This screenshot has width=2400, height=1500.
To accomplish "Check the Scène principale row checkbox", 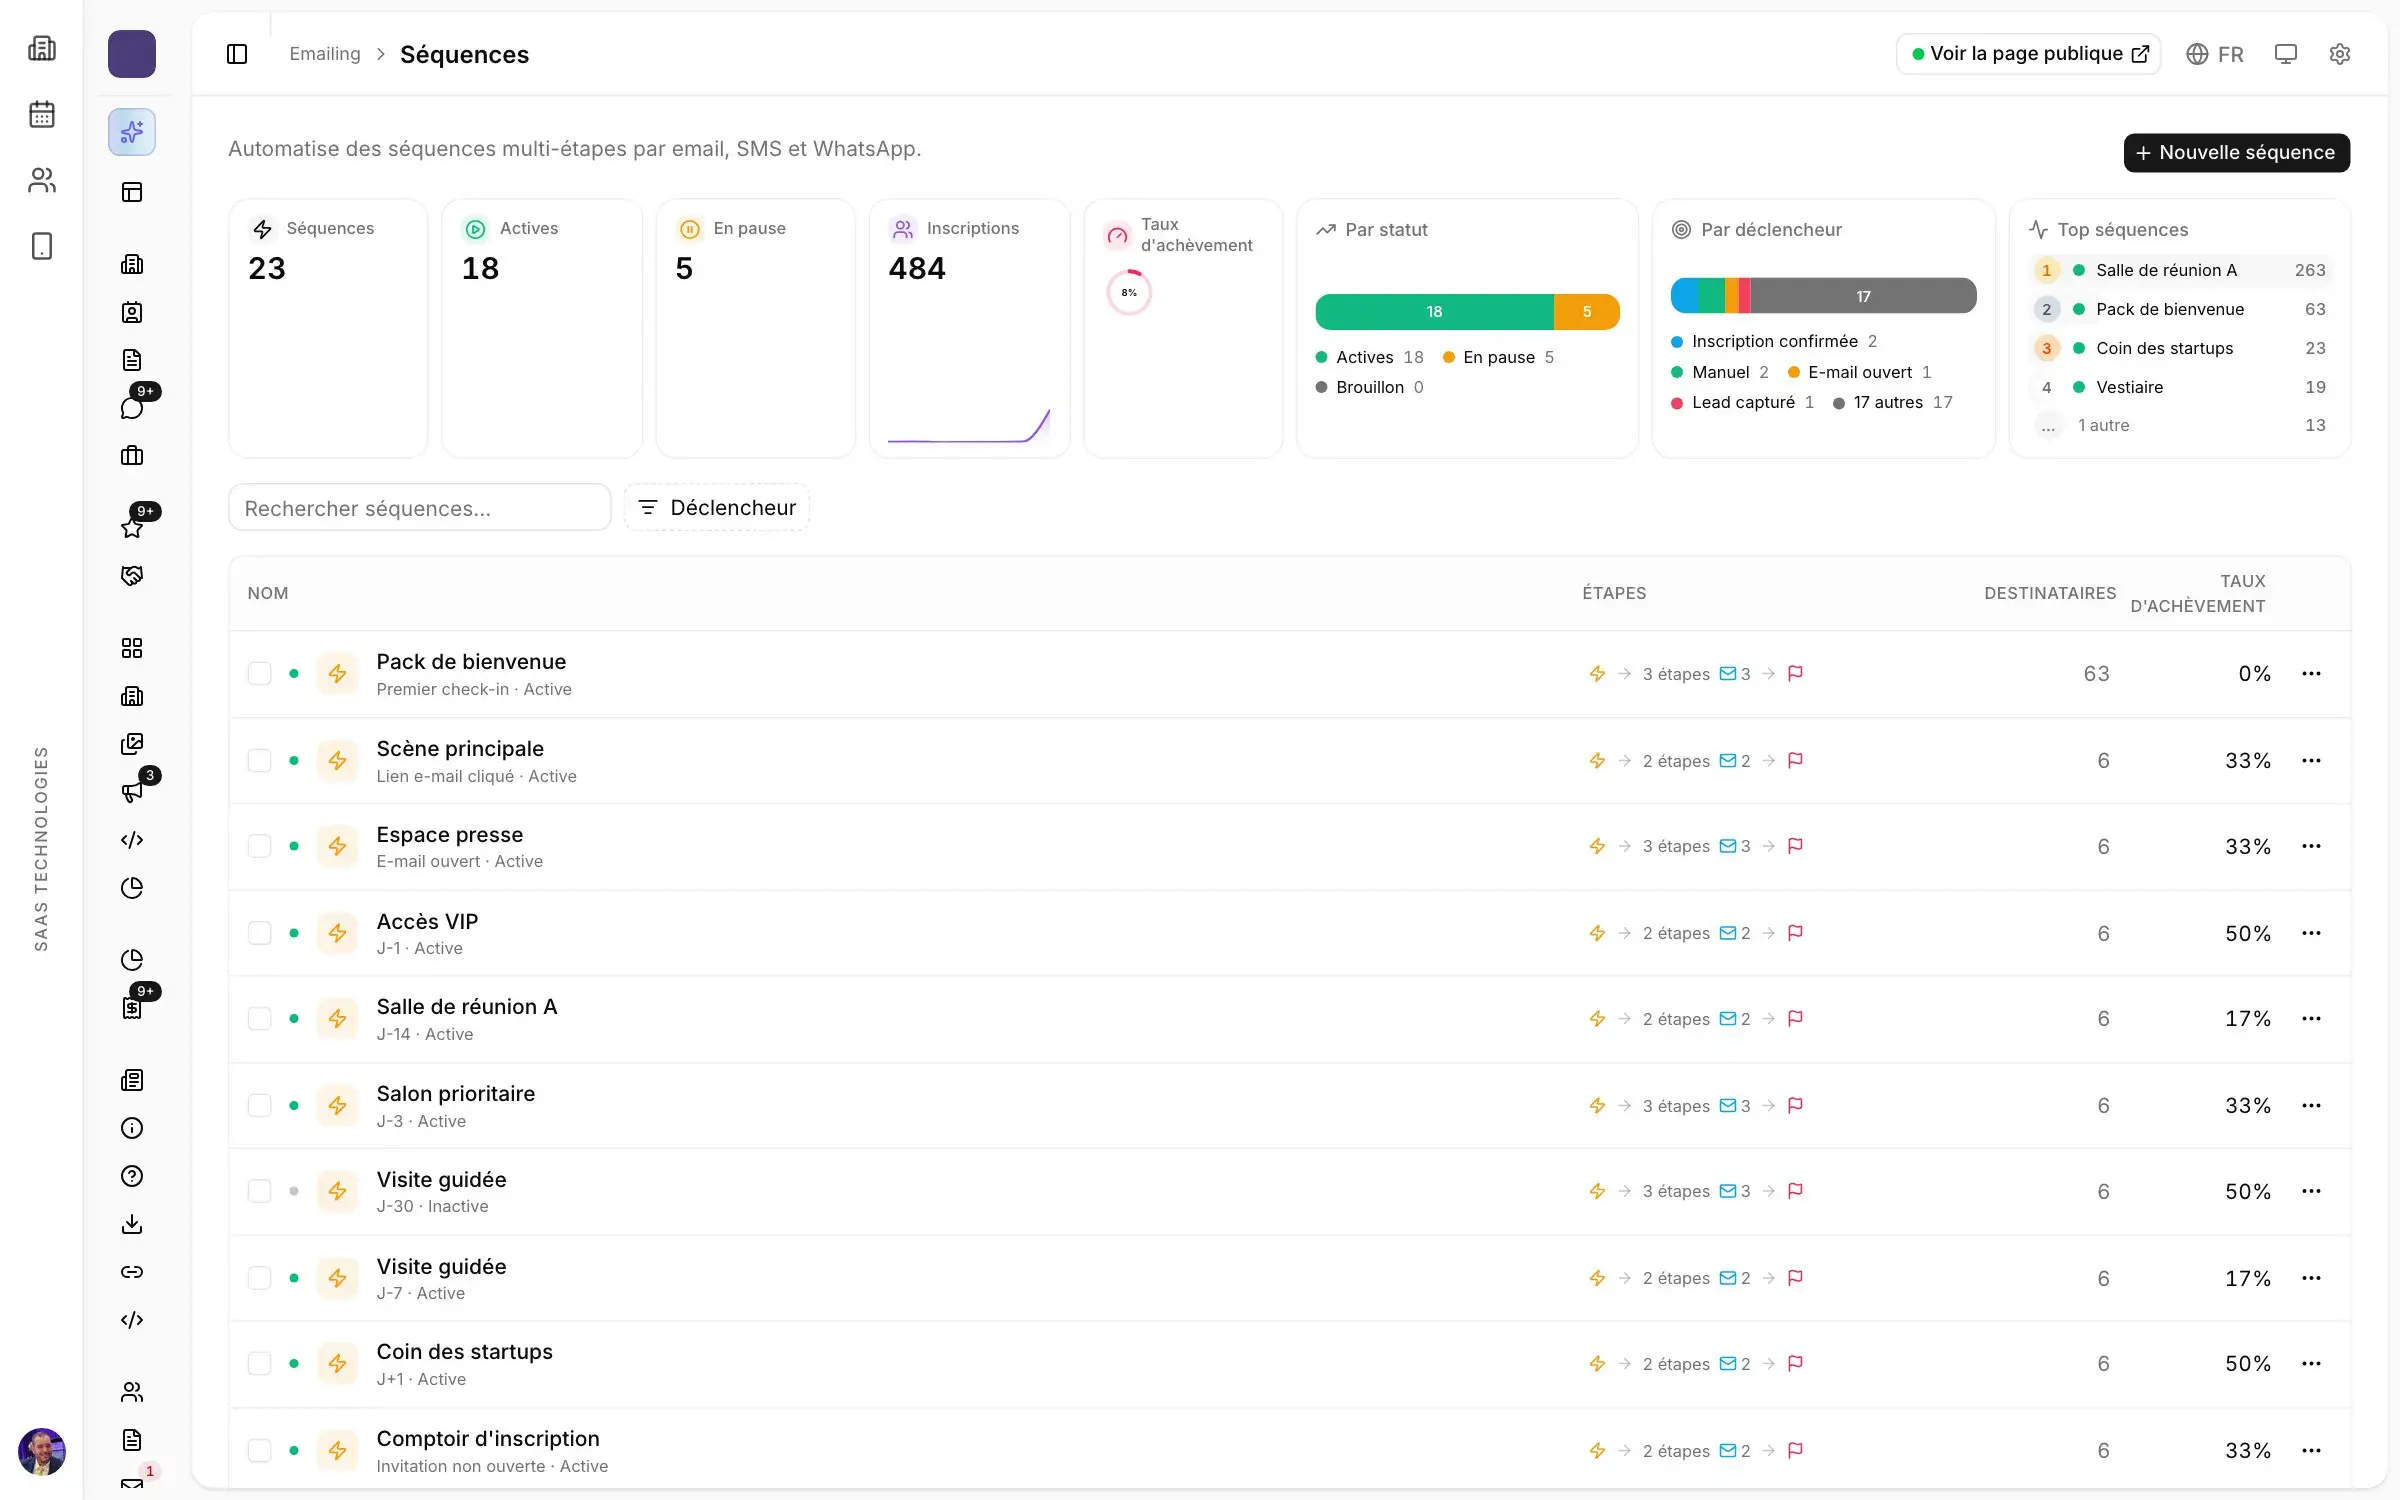I will point(260,761).
